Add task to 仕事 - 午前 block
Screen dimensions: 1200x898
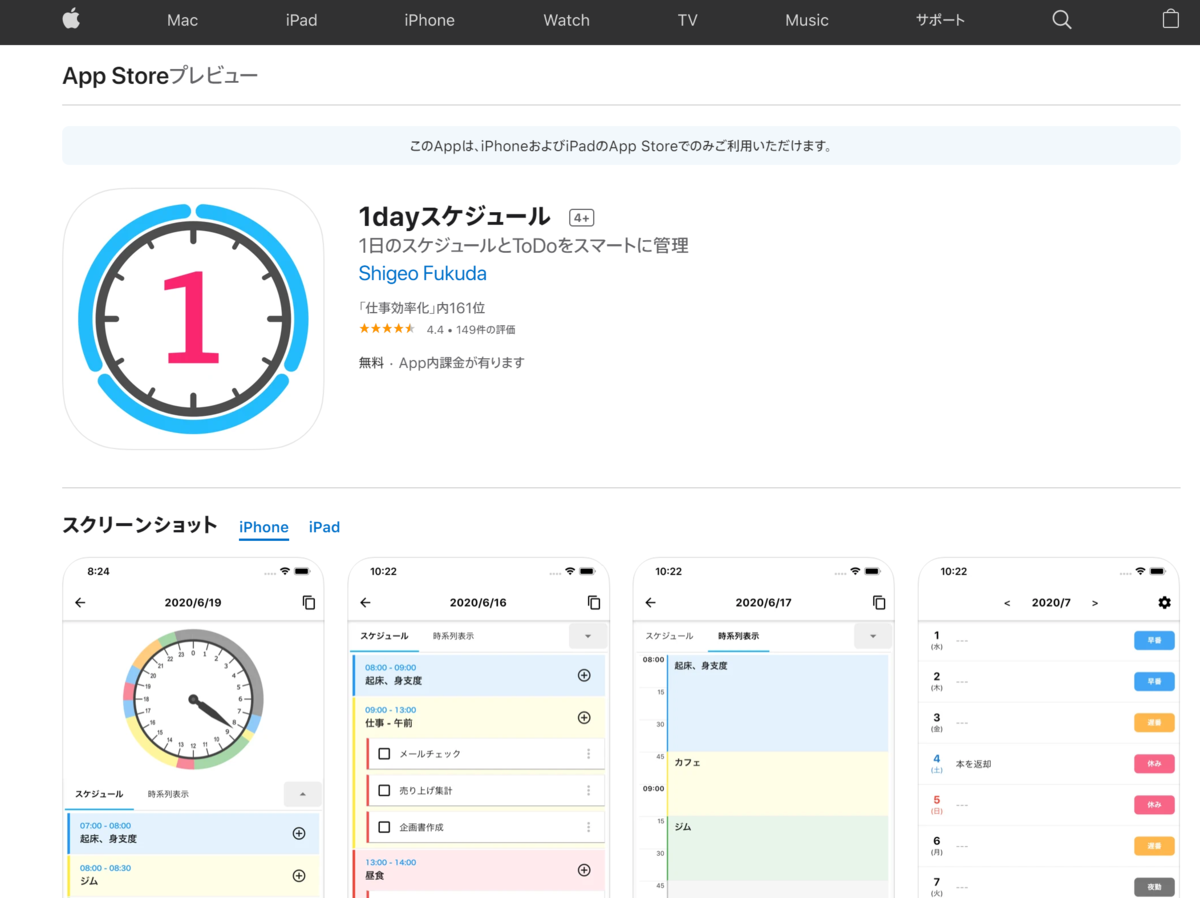tap(584, 718)
